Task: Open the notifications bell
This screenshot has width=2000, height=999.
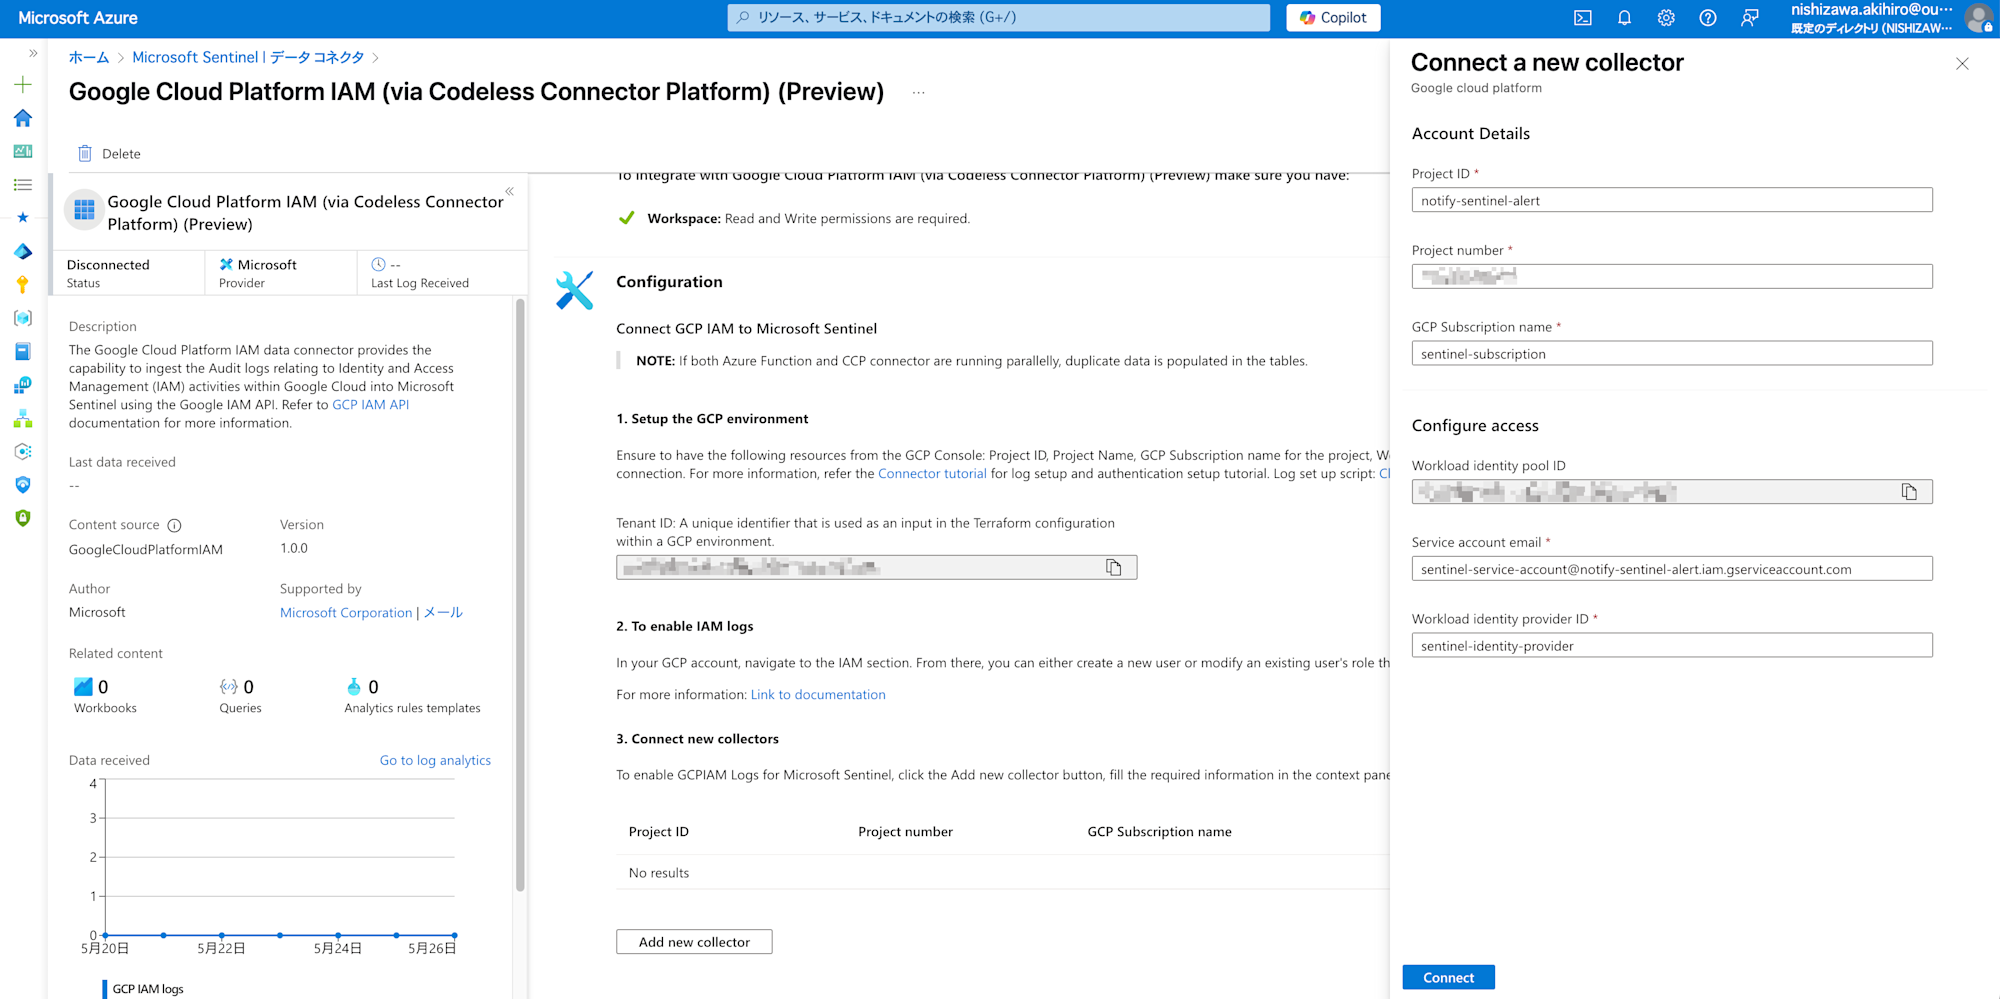Action: [x=1624, y=18]
